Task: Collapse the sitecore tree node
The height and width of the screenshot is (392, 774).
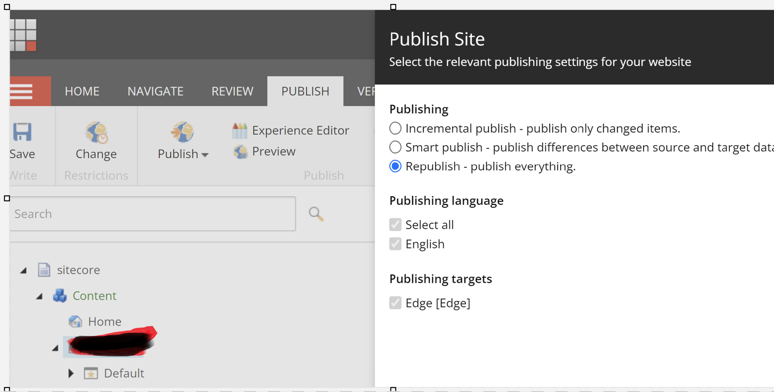Action: point(23,271)
